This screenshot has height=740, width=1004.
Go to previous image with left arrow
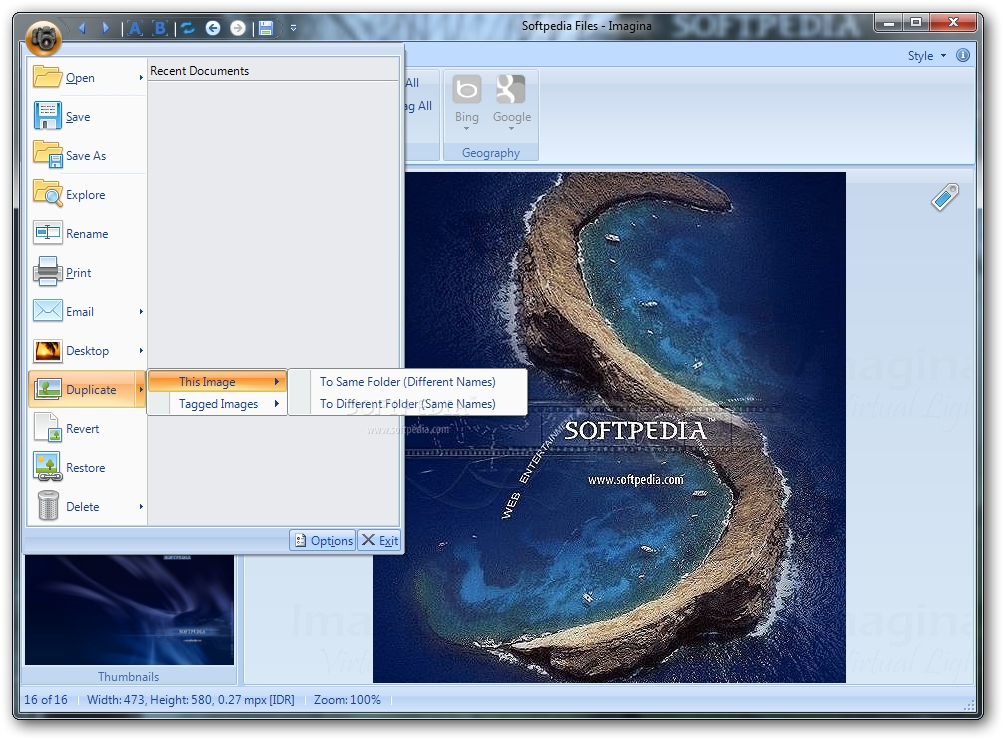coord(81,28)
